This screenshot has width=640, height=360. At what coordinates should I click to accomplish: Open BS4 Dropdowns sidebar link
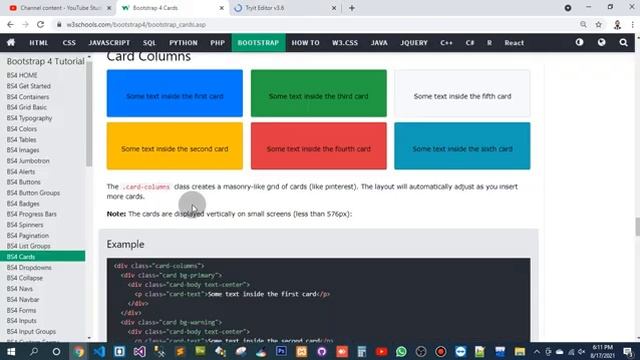click(x=29, y=267)
